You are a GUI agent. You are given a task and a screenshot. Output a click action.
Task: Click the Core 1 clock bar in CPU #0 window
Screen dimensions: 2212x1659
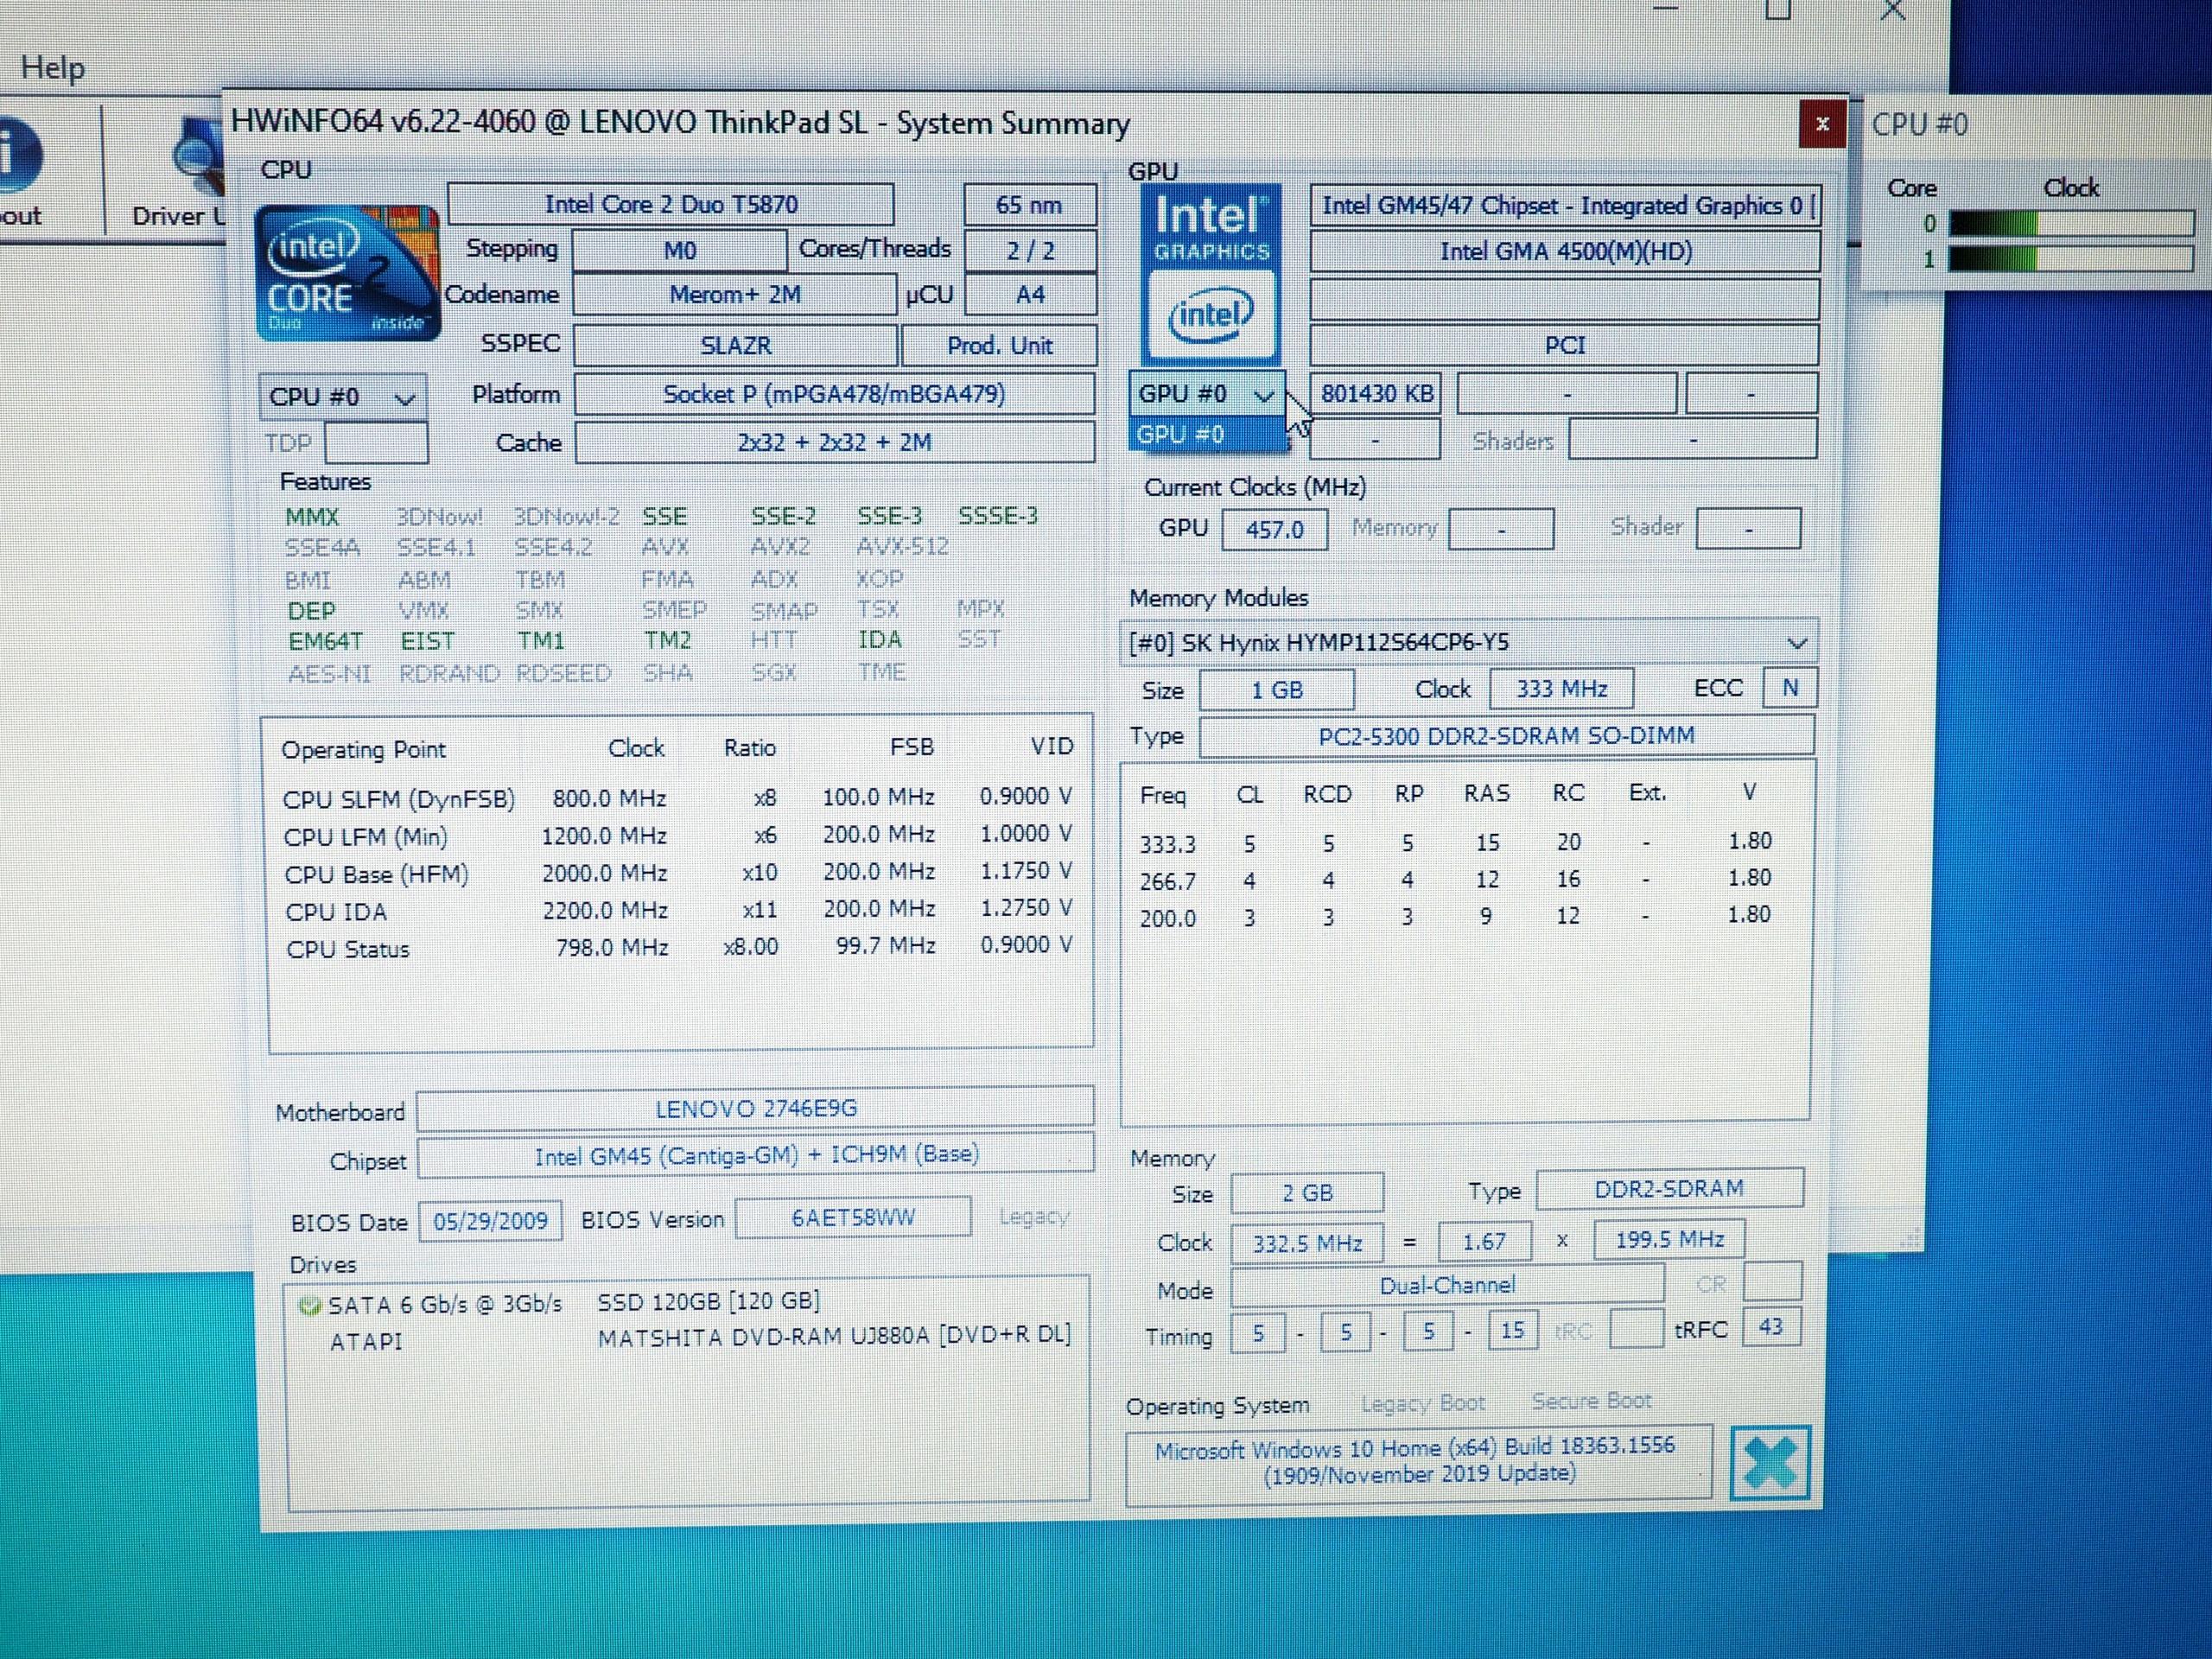[x=2071, y=259]
